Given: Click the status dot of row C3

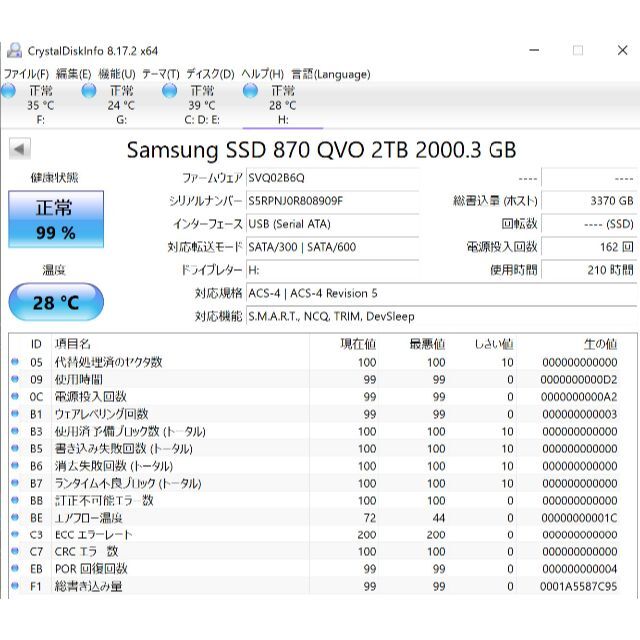Looking at the screenshot, I should (x=15, y=534).
